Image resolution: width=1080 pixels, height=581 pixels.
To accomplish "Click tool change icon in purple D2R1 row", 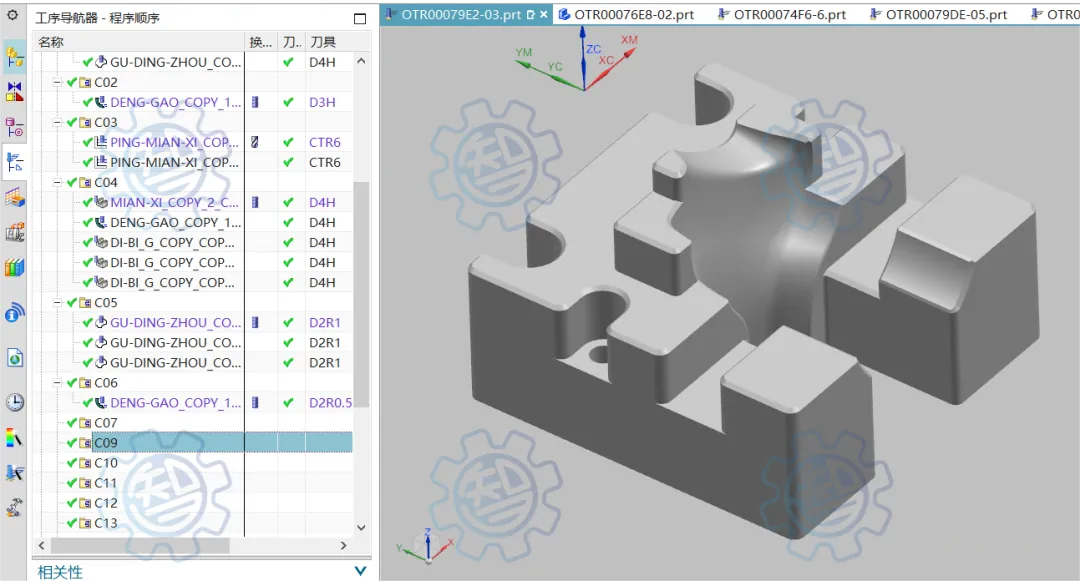I will (255, 322).
